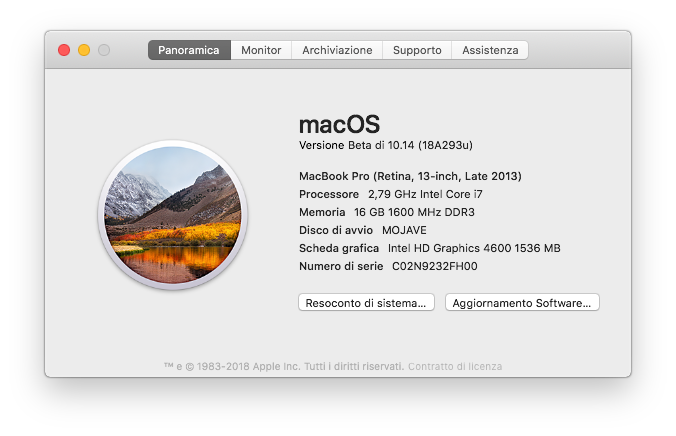676x436 pixels.
Task: Click the version text Beta di 10.14 (18A293u)
Action: (x=410, y=145)
